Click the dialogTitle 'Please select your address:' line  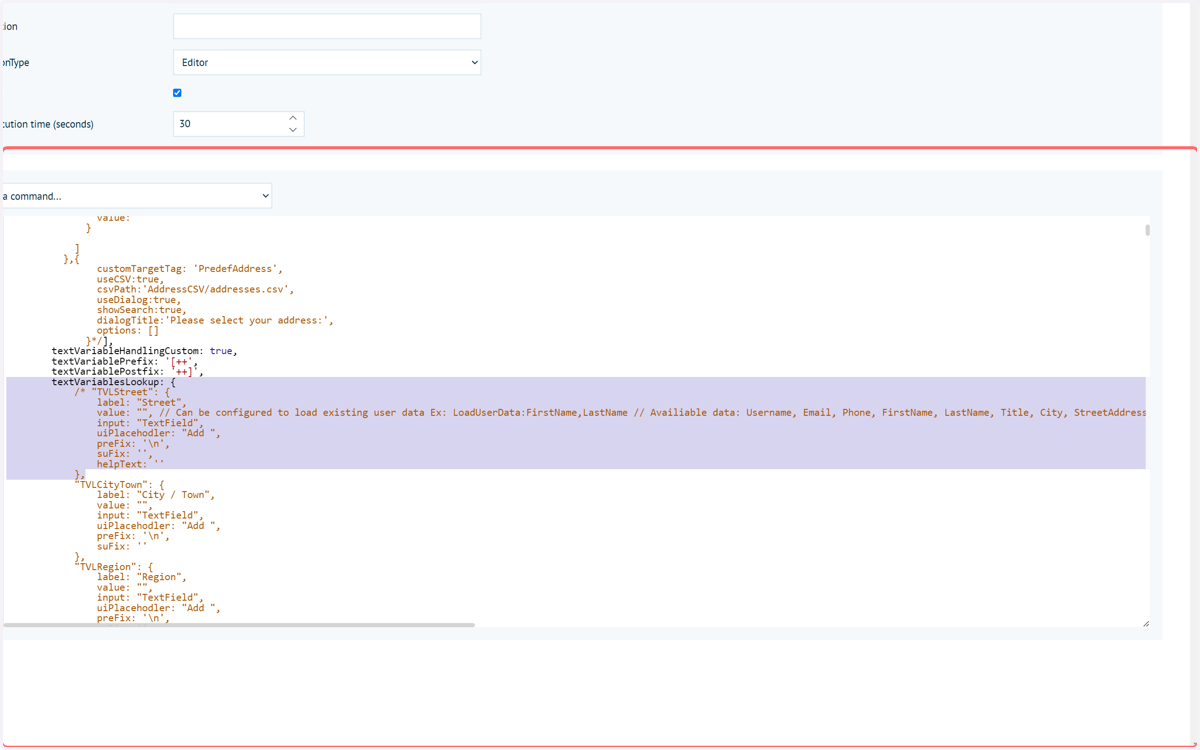pos(215,320)
